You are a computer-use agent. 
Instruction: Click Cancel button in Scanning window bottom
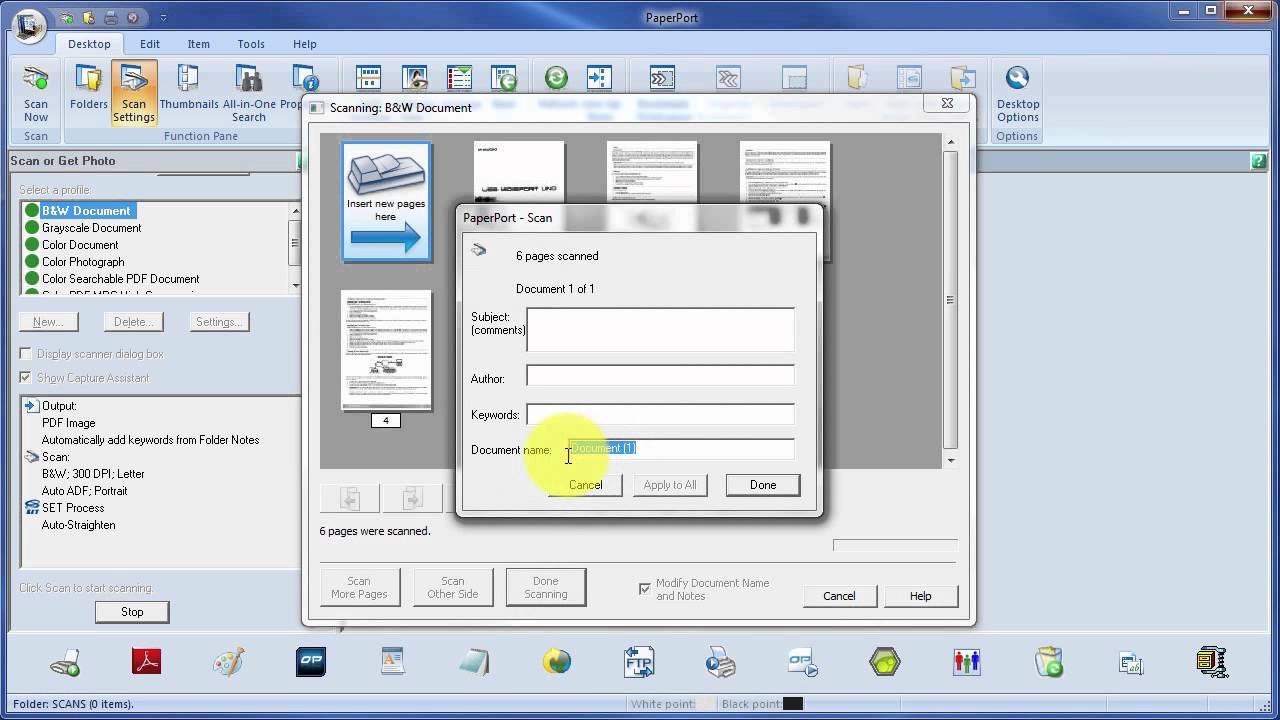point(839,596)
